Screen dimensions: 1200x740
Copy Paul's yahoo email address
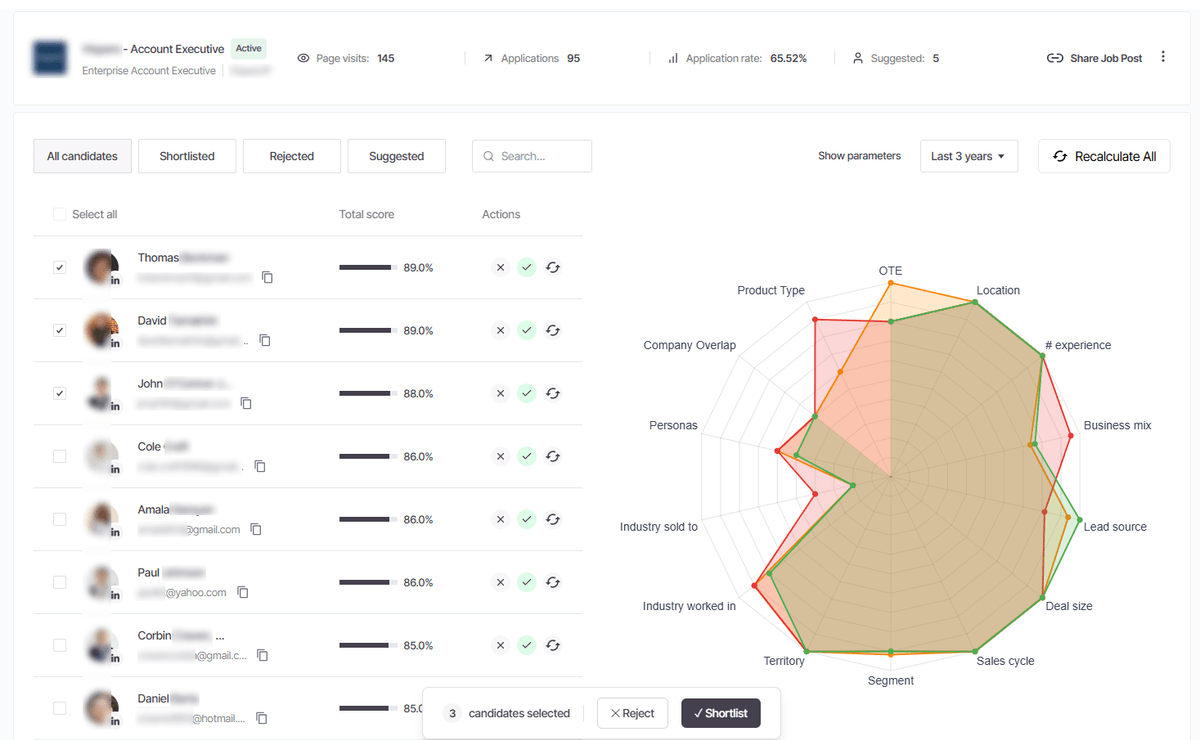243,593
